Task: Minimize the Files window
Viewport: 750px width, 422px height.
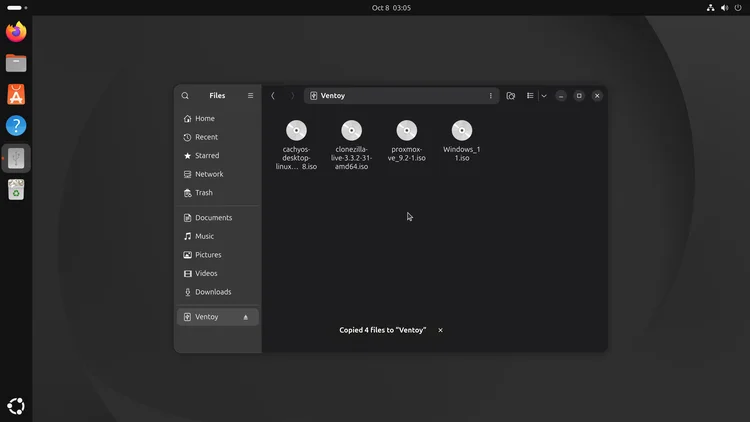Action: point(561,96)
